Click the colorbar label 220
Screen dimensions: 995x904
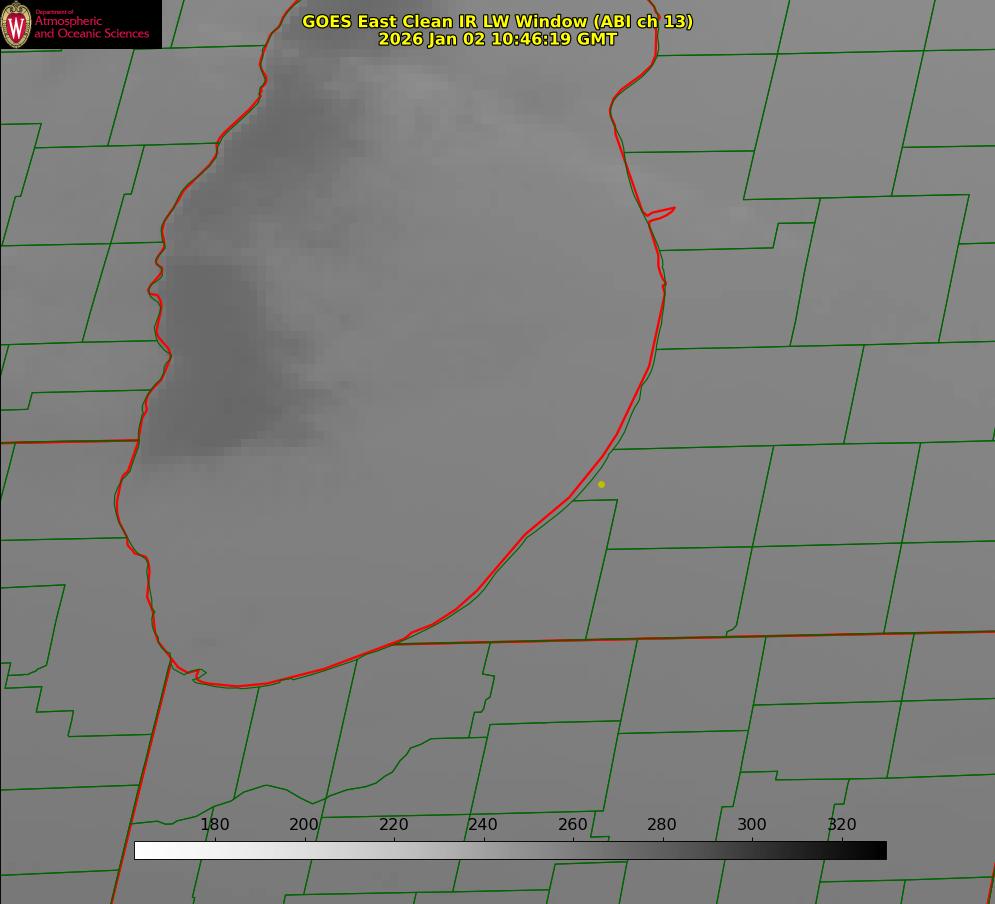pos(393,824)
